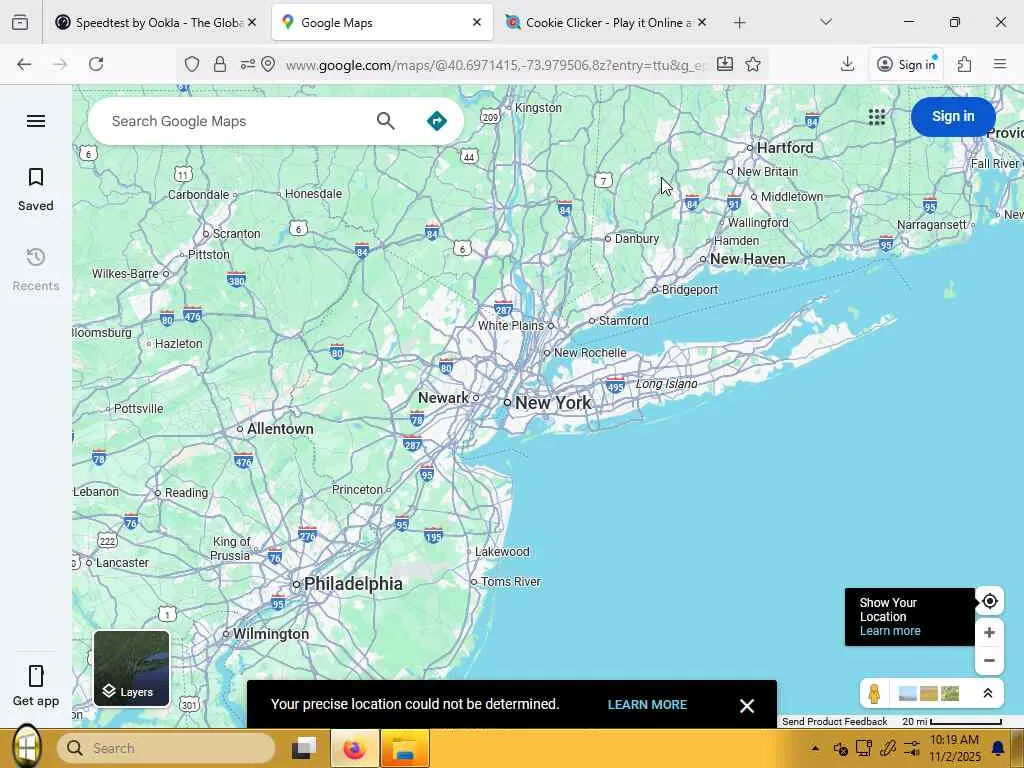Click the Firefox taskbar icon
Viewport: 1024px width, 768px height.
pyautogui.click(x=355, y=748)
